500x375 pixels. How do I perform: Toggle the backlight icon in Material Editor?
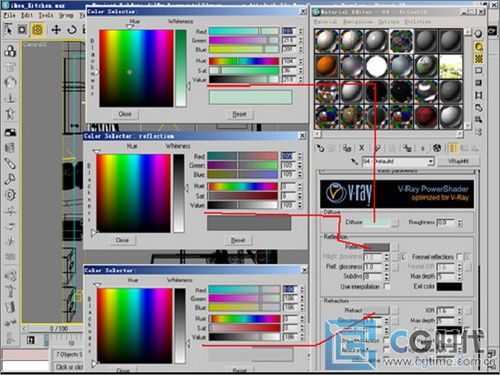click(x=479, y=47)
